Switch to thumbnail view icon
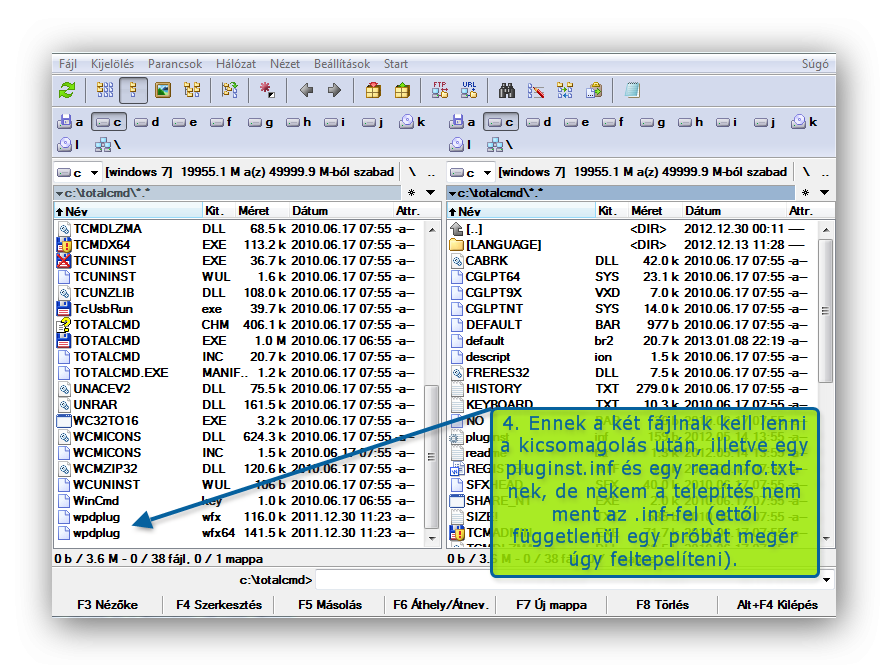The image size is (888, 670). [x=163, y=90]
